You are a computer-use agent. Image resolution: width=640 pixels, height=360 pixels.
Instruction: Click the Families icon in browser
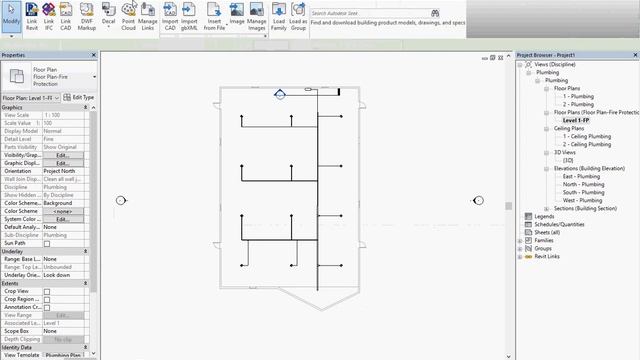point(528,240)
